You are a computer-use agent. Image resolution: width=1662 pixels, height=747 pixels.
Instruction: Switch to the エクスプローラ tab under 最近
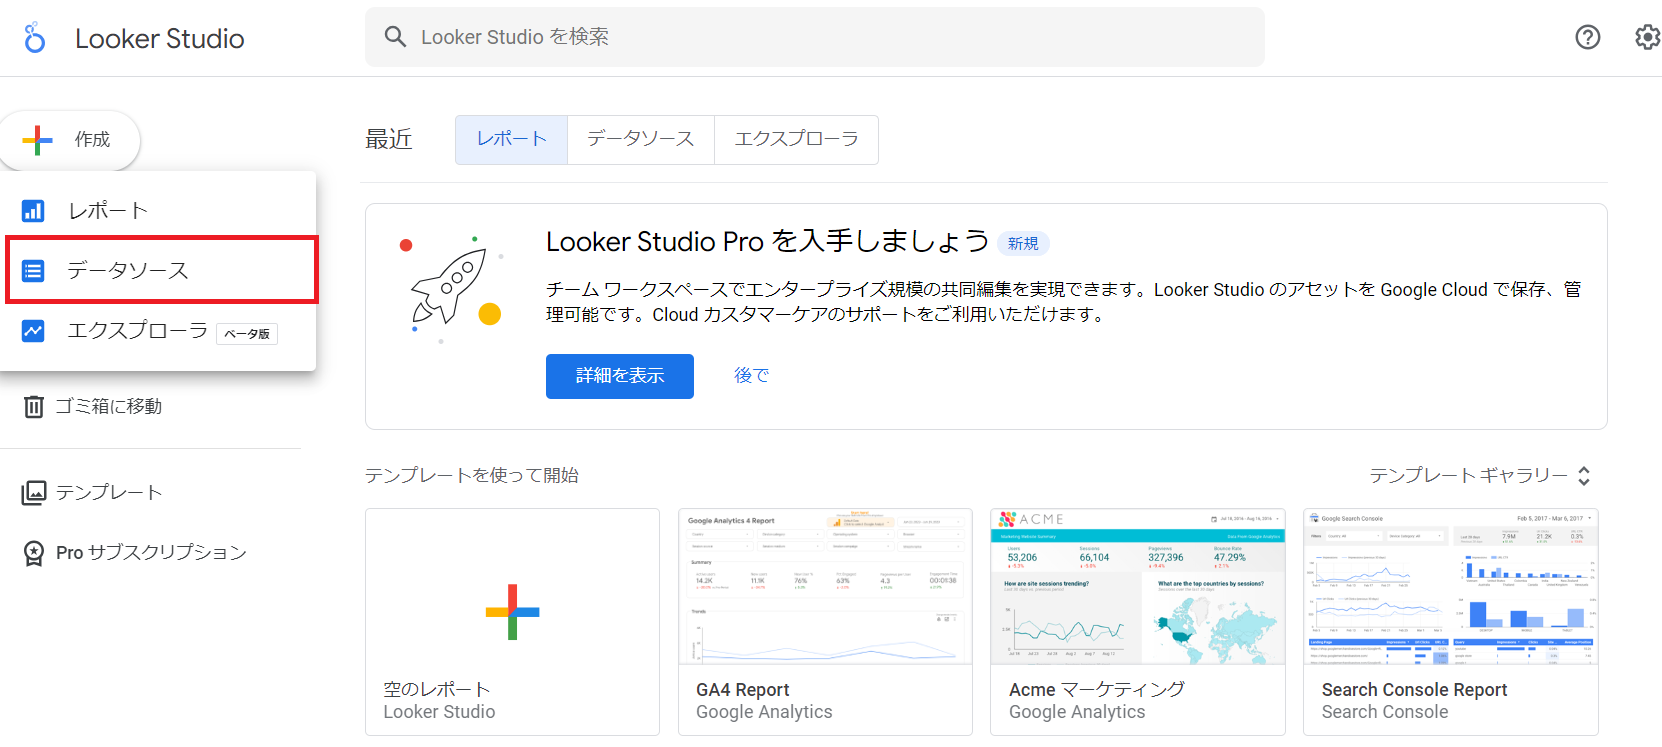click(797, 140)
